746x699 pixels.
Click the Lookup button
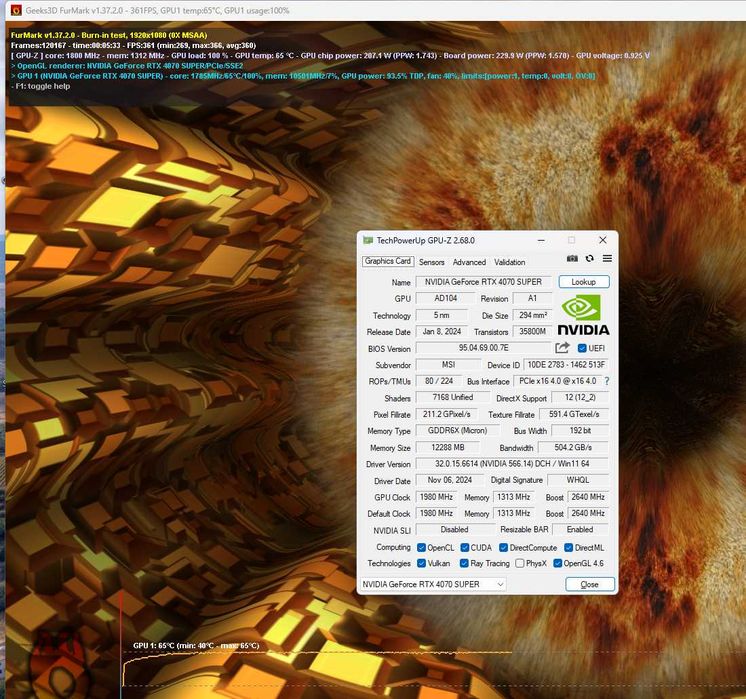[x=584, y=282]
